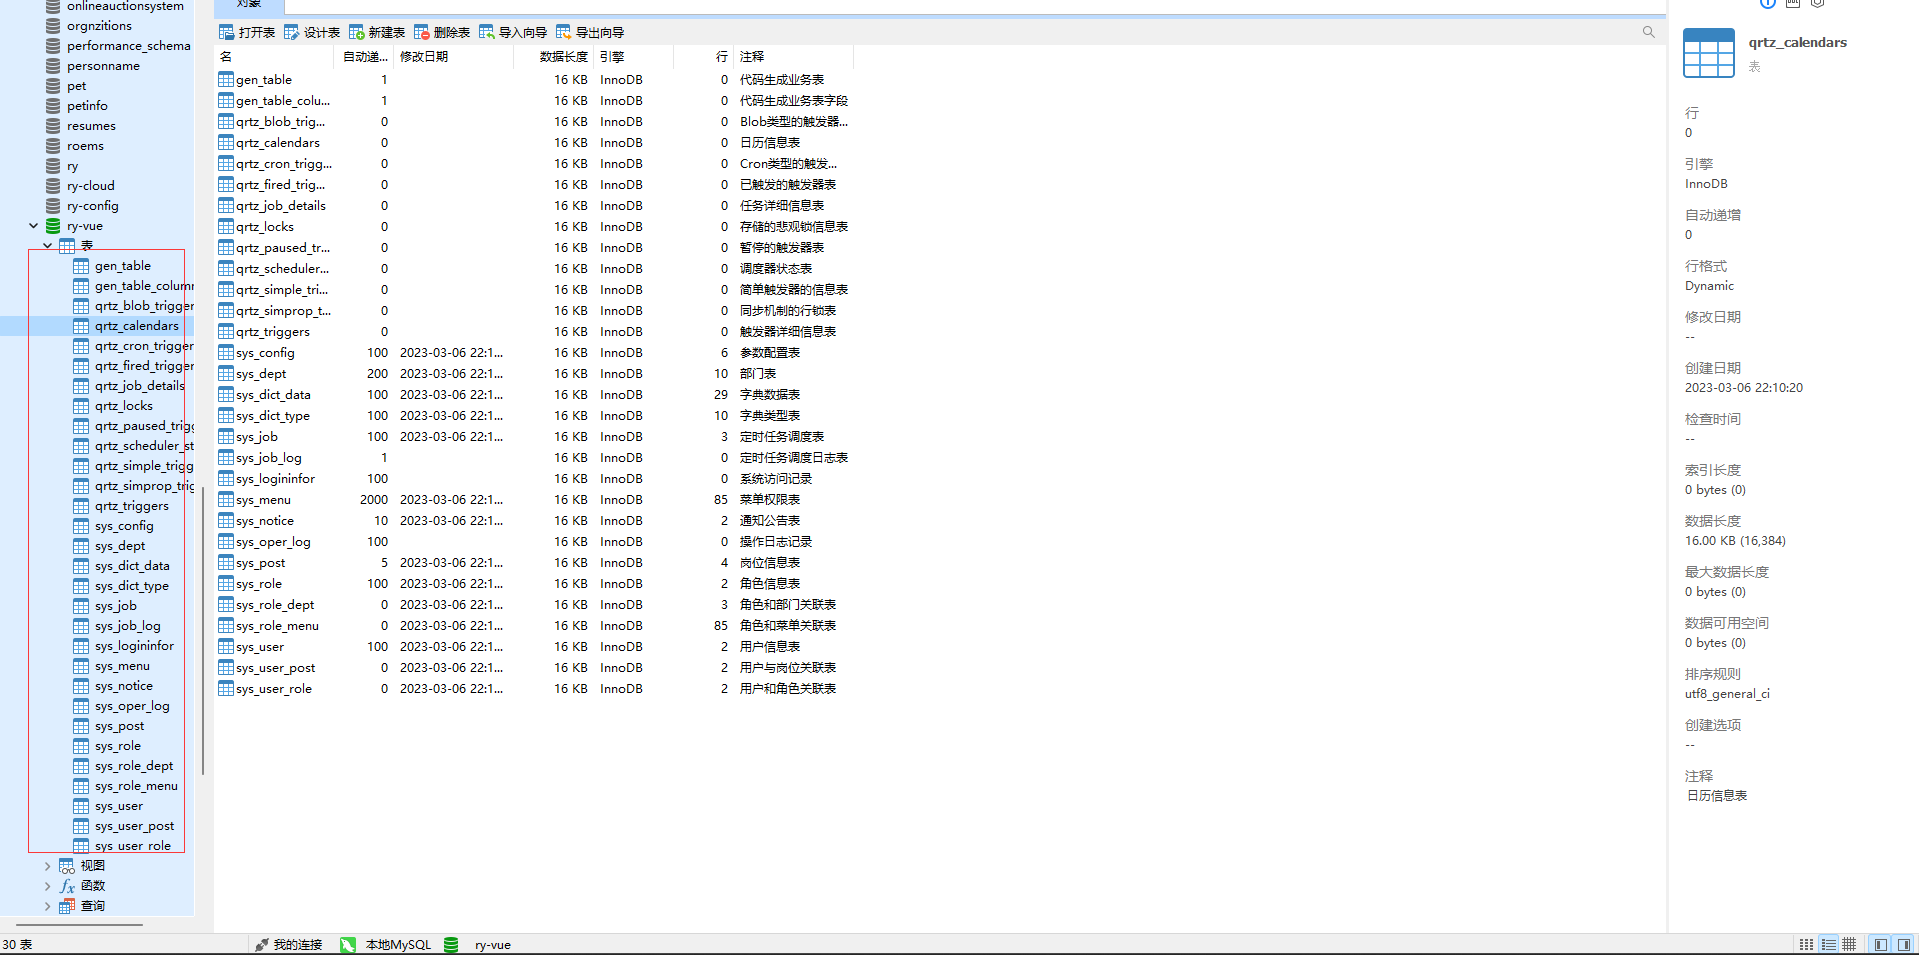Click the 查询 query icon in tree
This screenshot has height=955, width=1919.
point(67,906)
